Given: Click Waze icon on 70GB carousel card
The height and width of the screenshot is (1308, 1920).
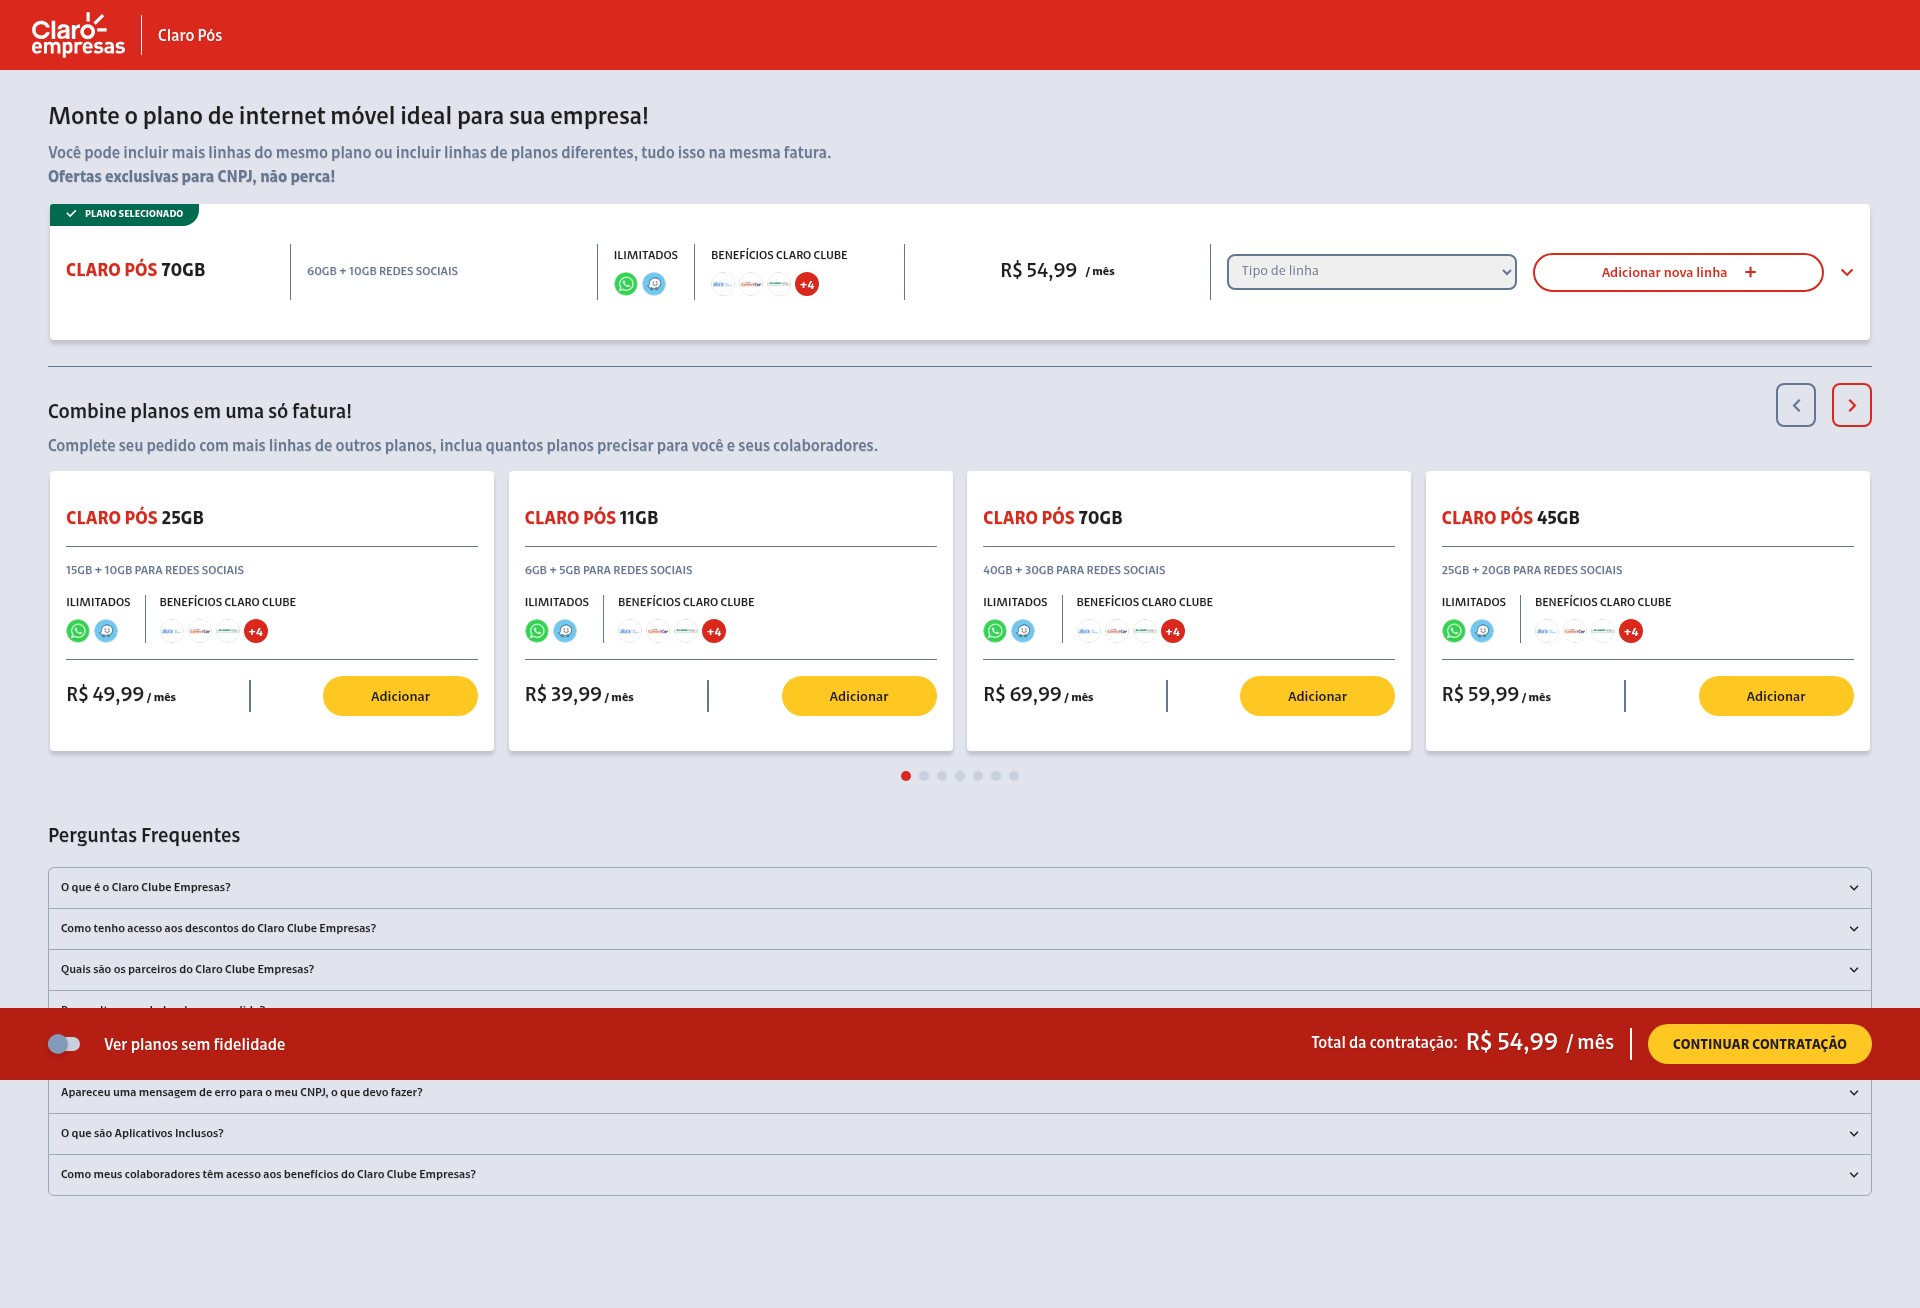Looking at the screenshot, I should click(1023, 631).
